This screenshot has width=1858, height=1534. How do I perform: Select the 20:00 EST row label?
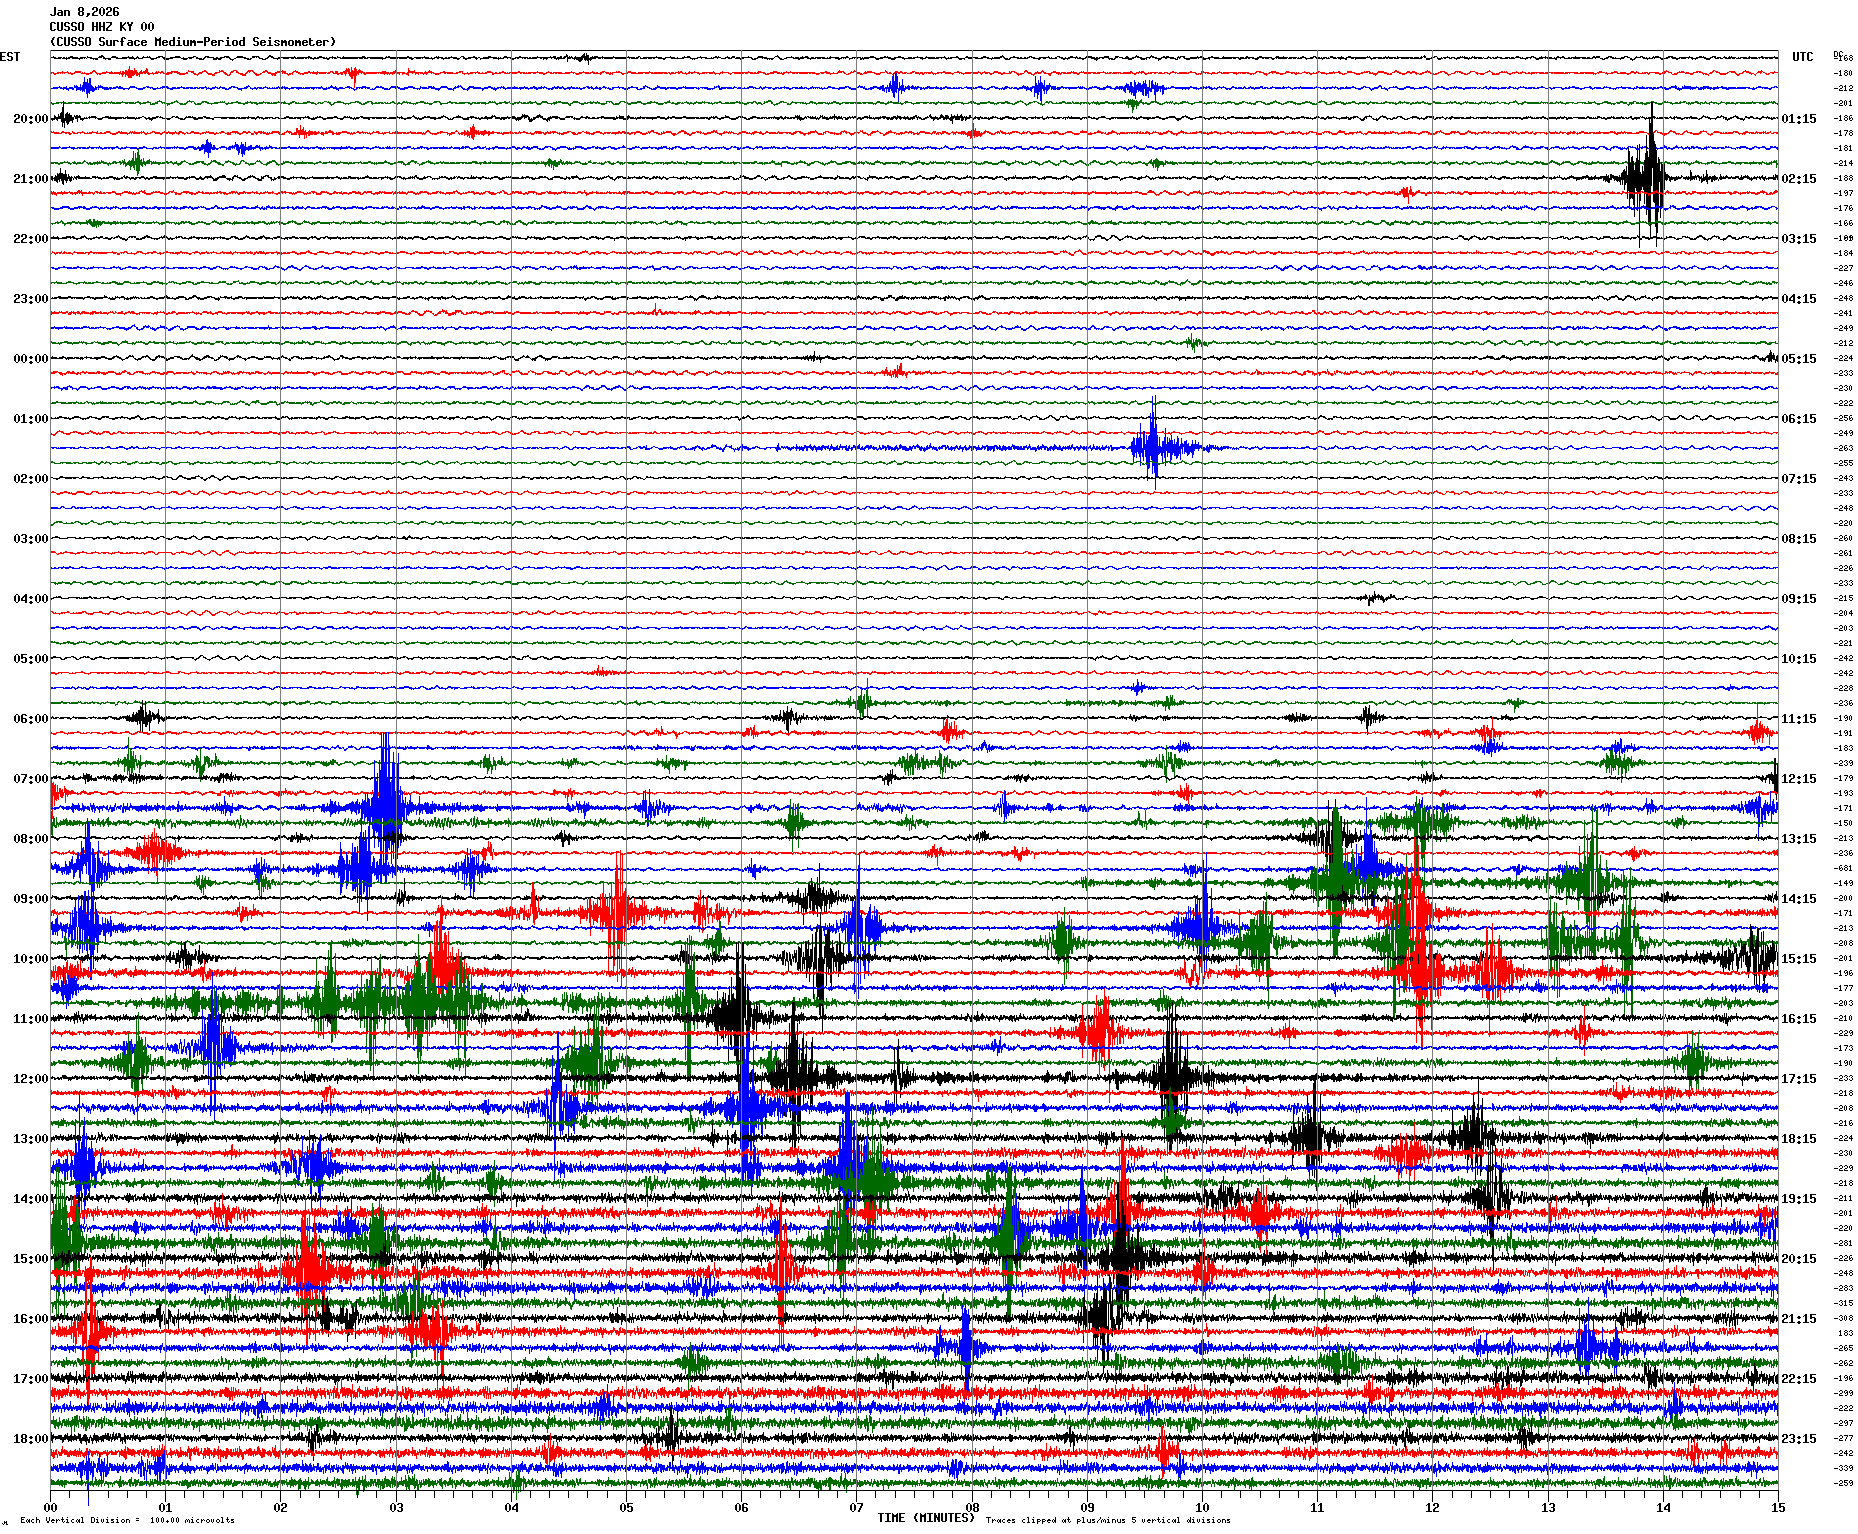click(30, 119)
